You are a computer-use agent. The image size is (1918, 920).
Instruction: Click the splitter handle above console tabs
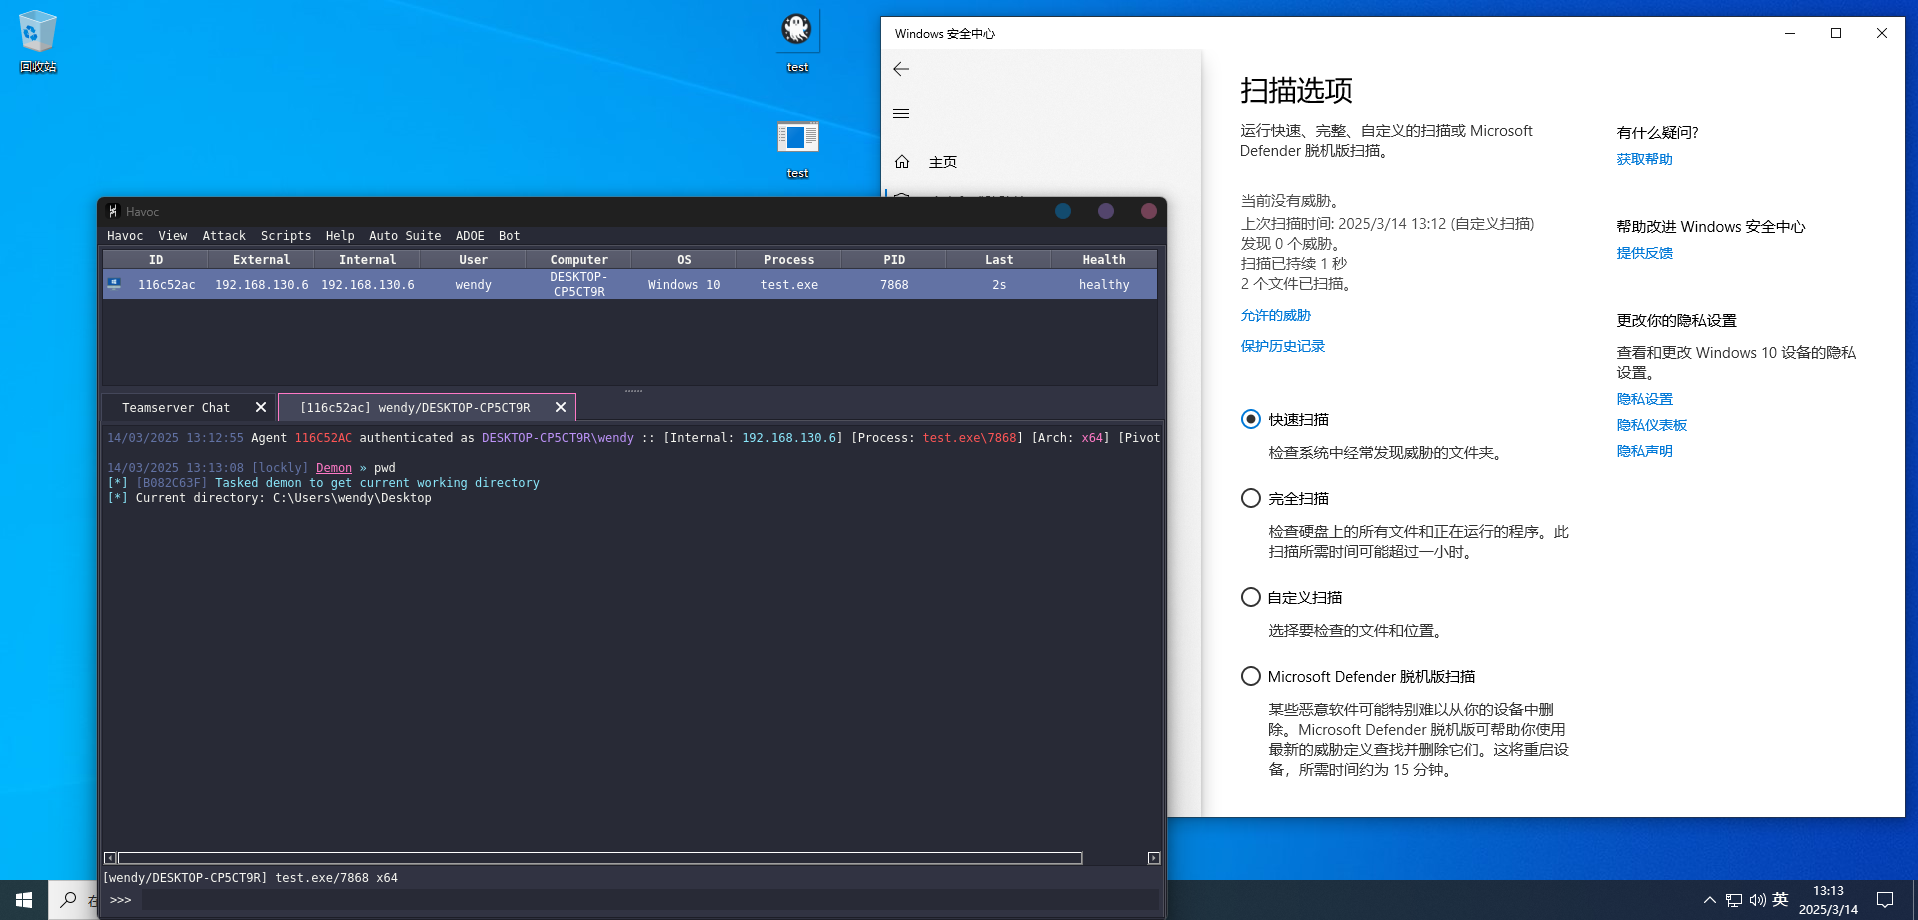click(x=633, y=390)
